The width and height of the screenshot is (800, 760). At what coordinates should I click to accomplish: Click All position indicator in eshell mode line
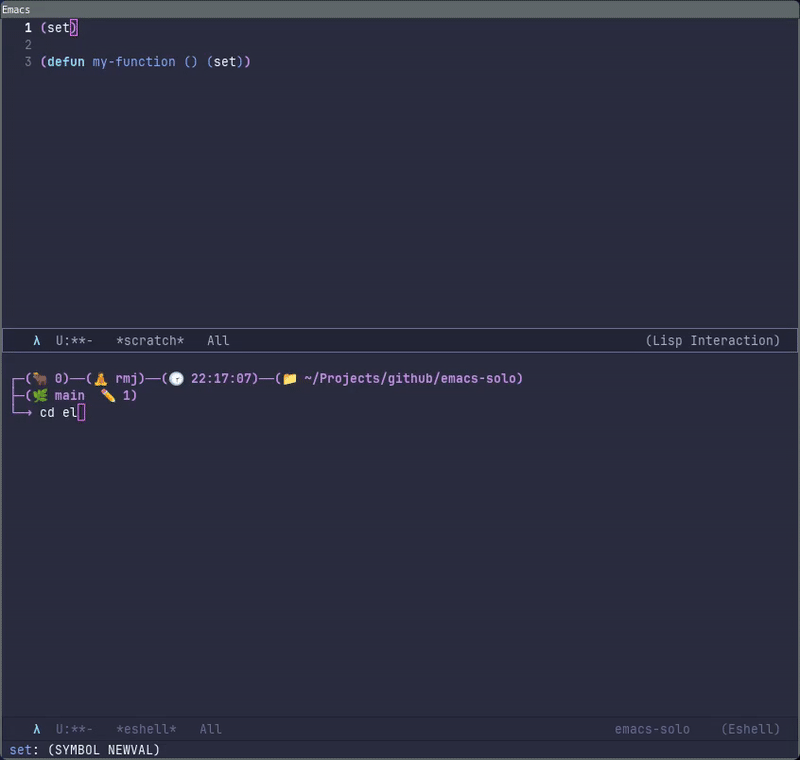click(x=211, y=729)
